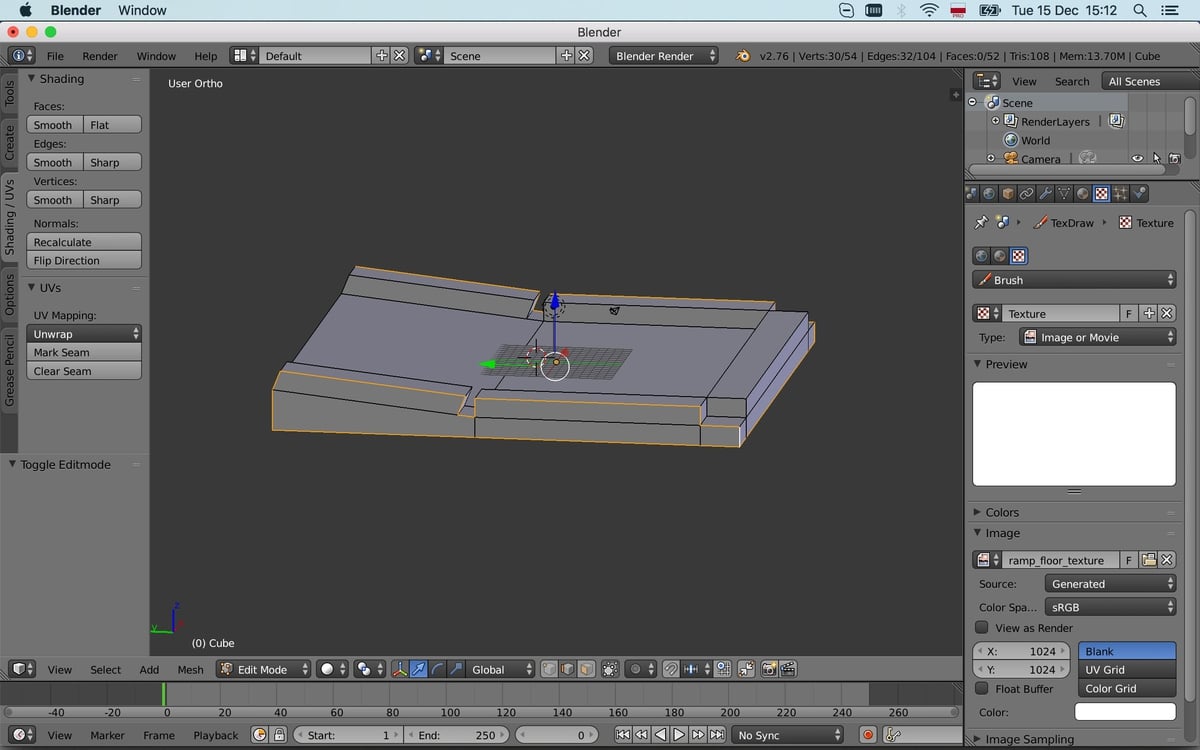This screenshot has width=1200, height=750.
Task: Open the image Source dropdown set to Generated
Action: pos(1110,582)
